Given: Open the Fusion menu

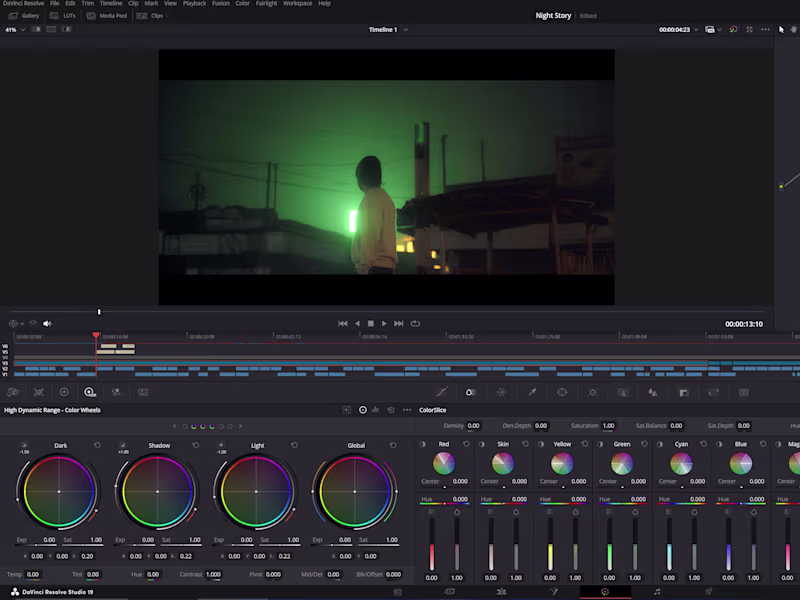Looking at the screenshot, I should pos(221,4).
